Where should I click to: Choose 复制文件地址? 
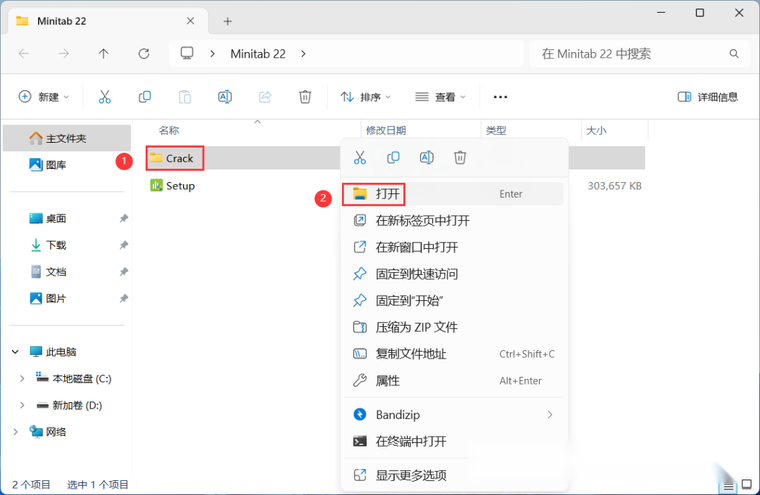(454, 354)
